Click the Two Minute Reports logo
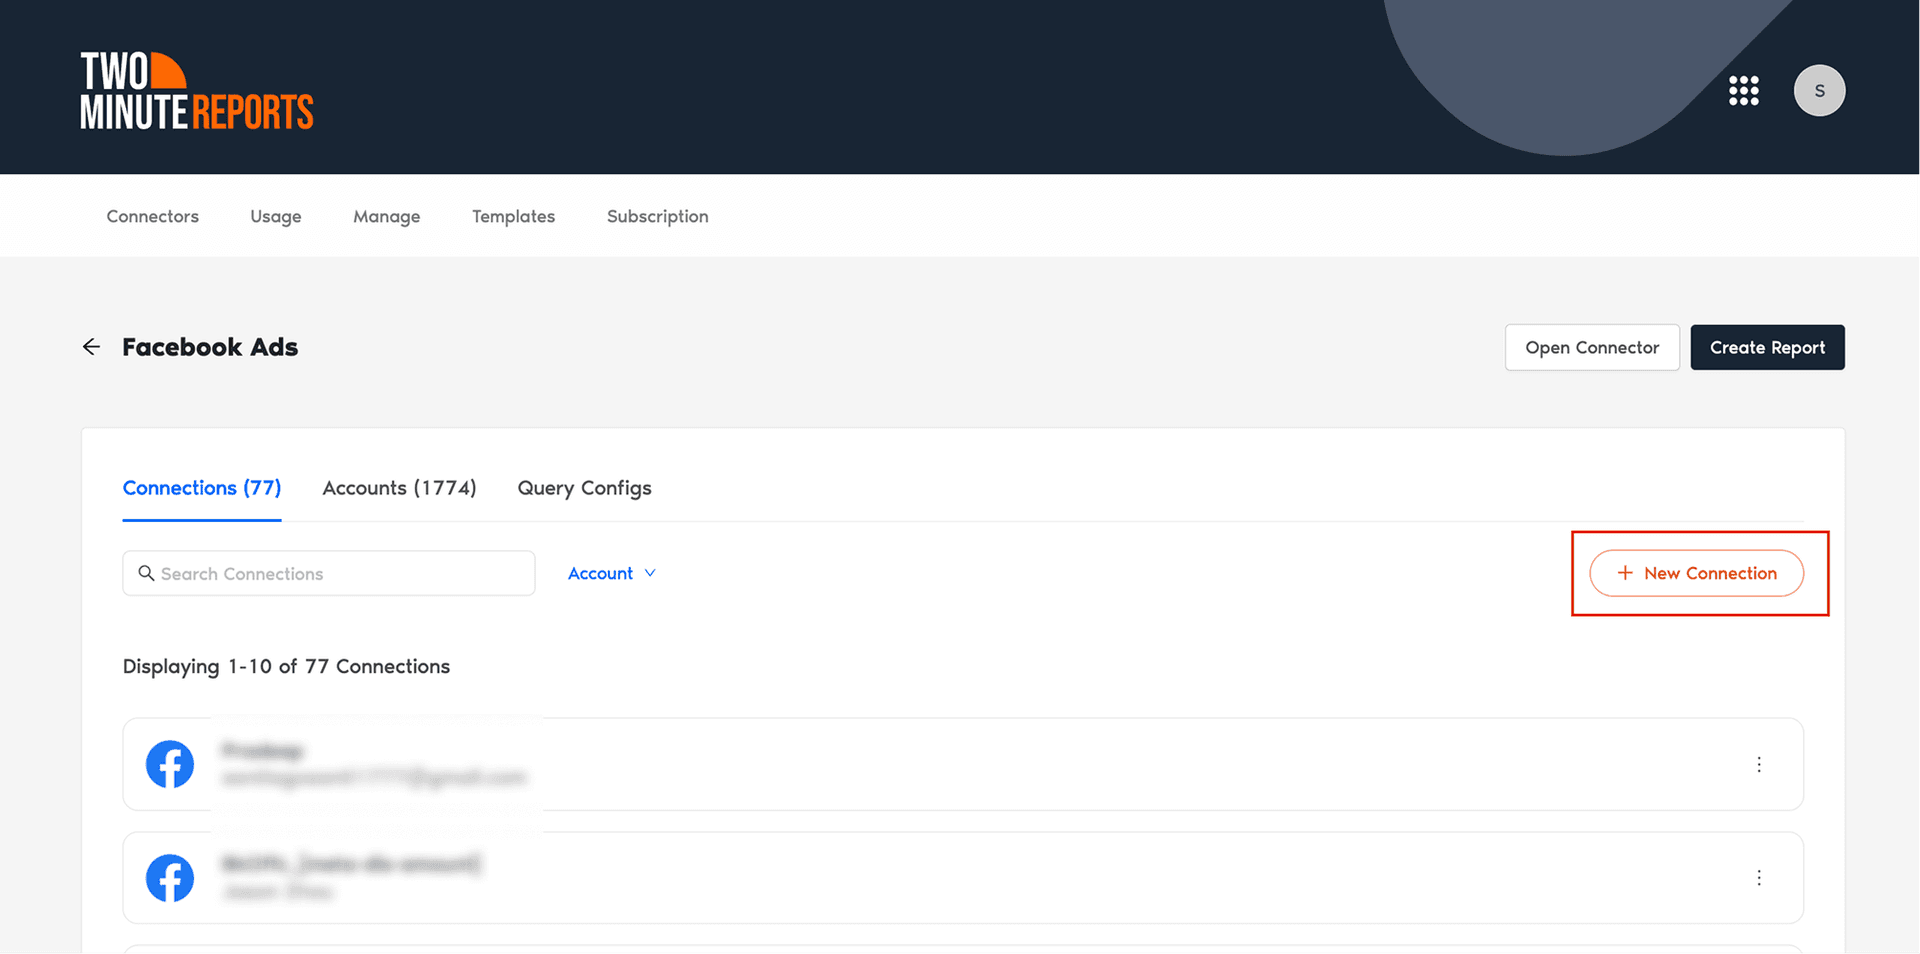 196,90
